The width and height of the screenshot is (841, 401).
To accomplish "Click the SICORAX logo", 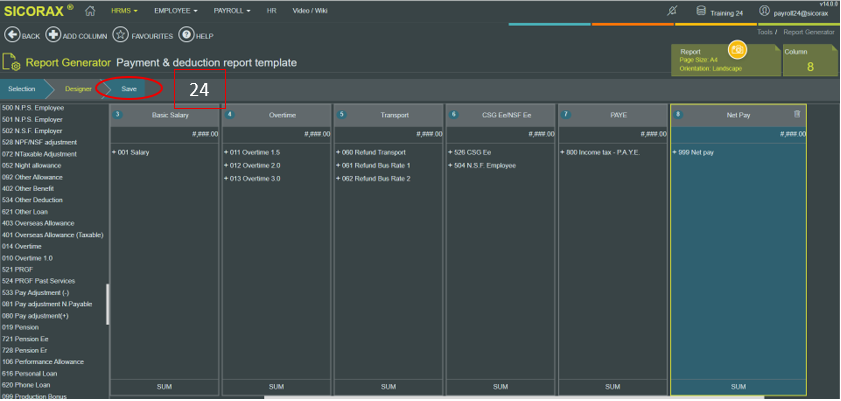I will [39, 11].
